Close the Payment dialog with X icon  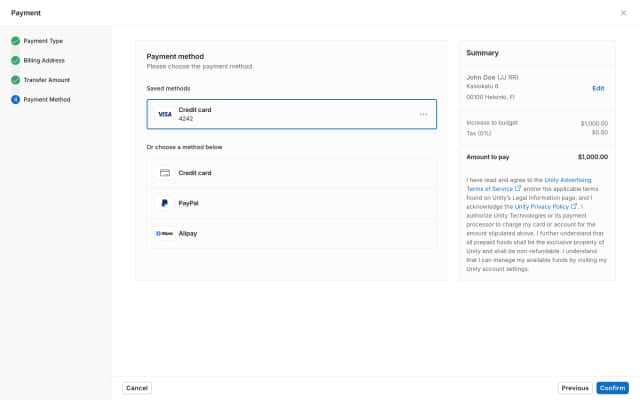(623, 13)
